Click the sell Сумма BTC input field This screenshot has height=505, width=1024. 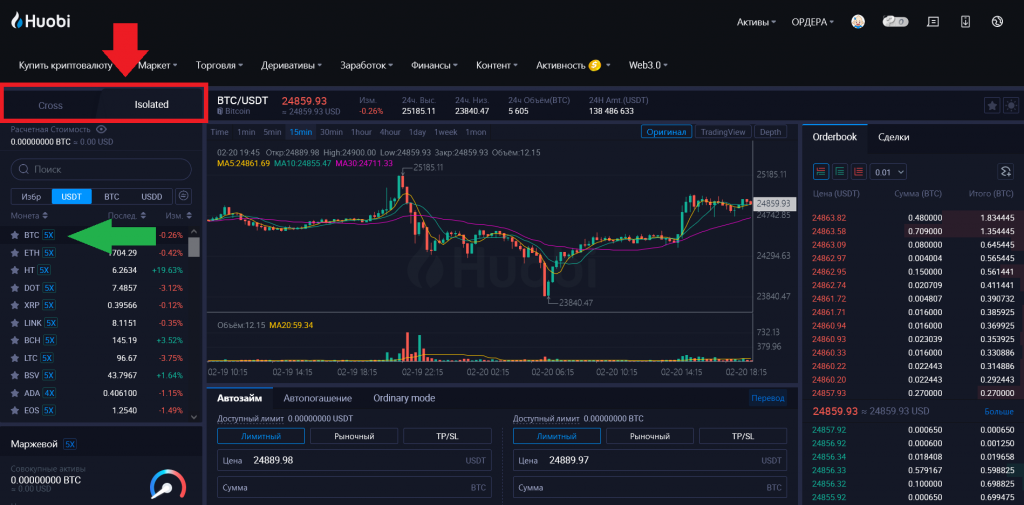point(650,487)
